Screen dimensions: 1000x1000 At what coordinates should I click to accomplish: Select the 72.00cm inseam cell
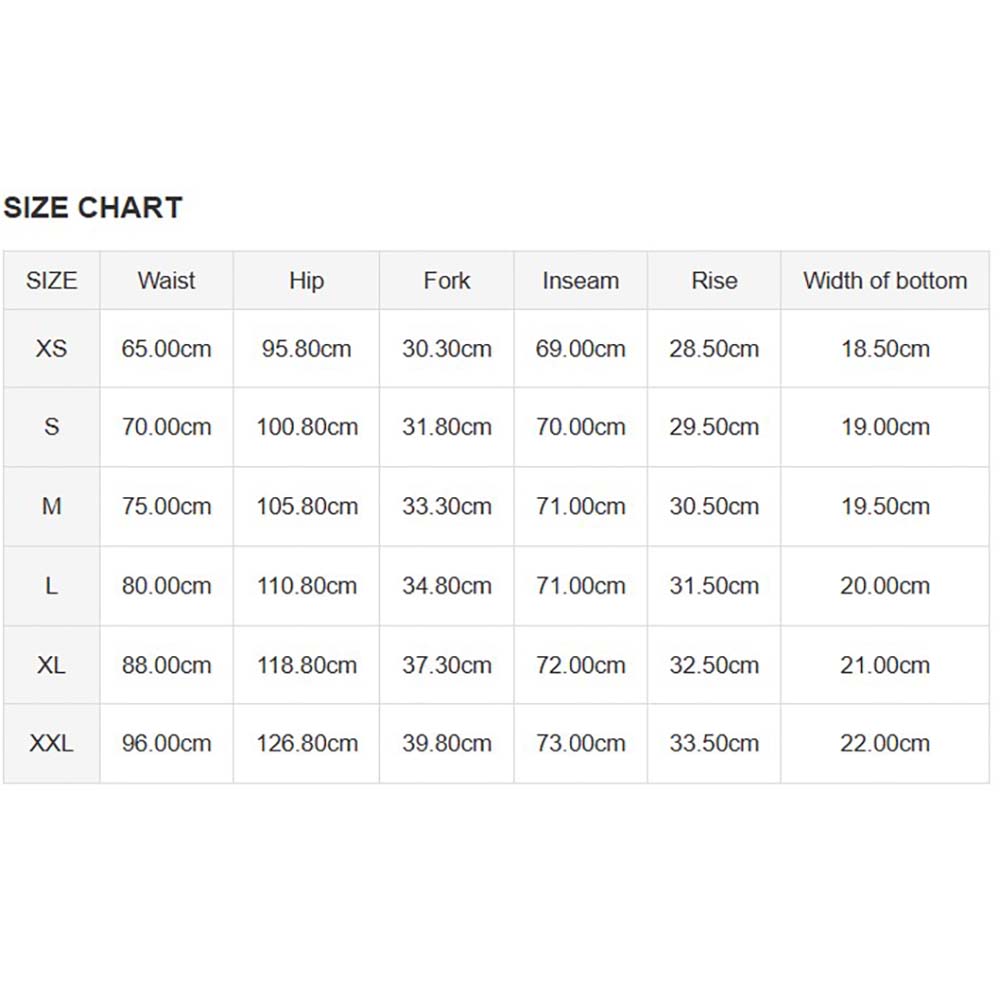pos(580,665)
